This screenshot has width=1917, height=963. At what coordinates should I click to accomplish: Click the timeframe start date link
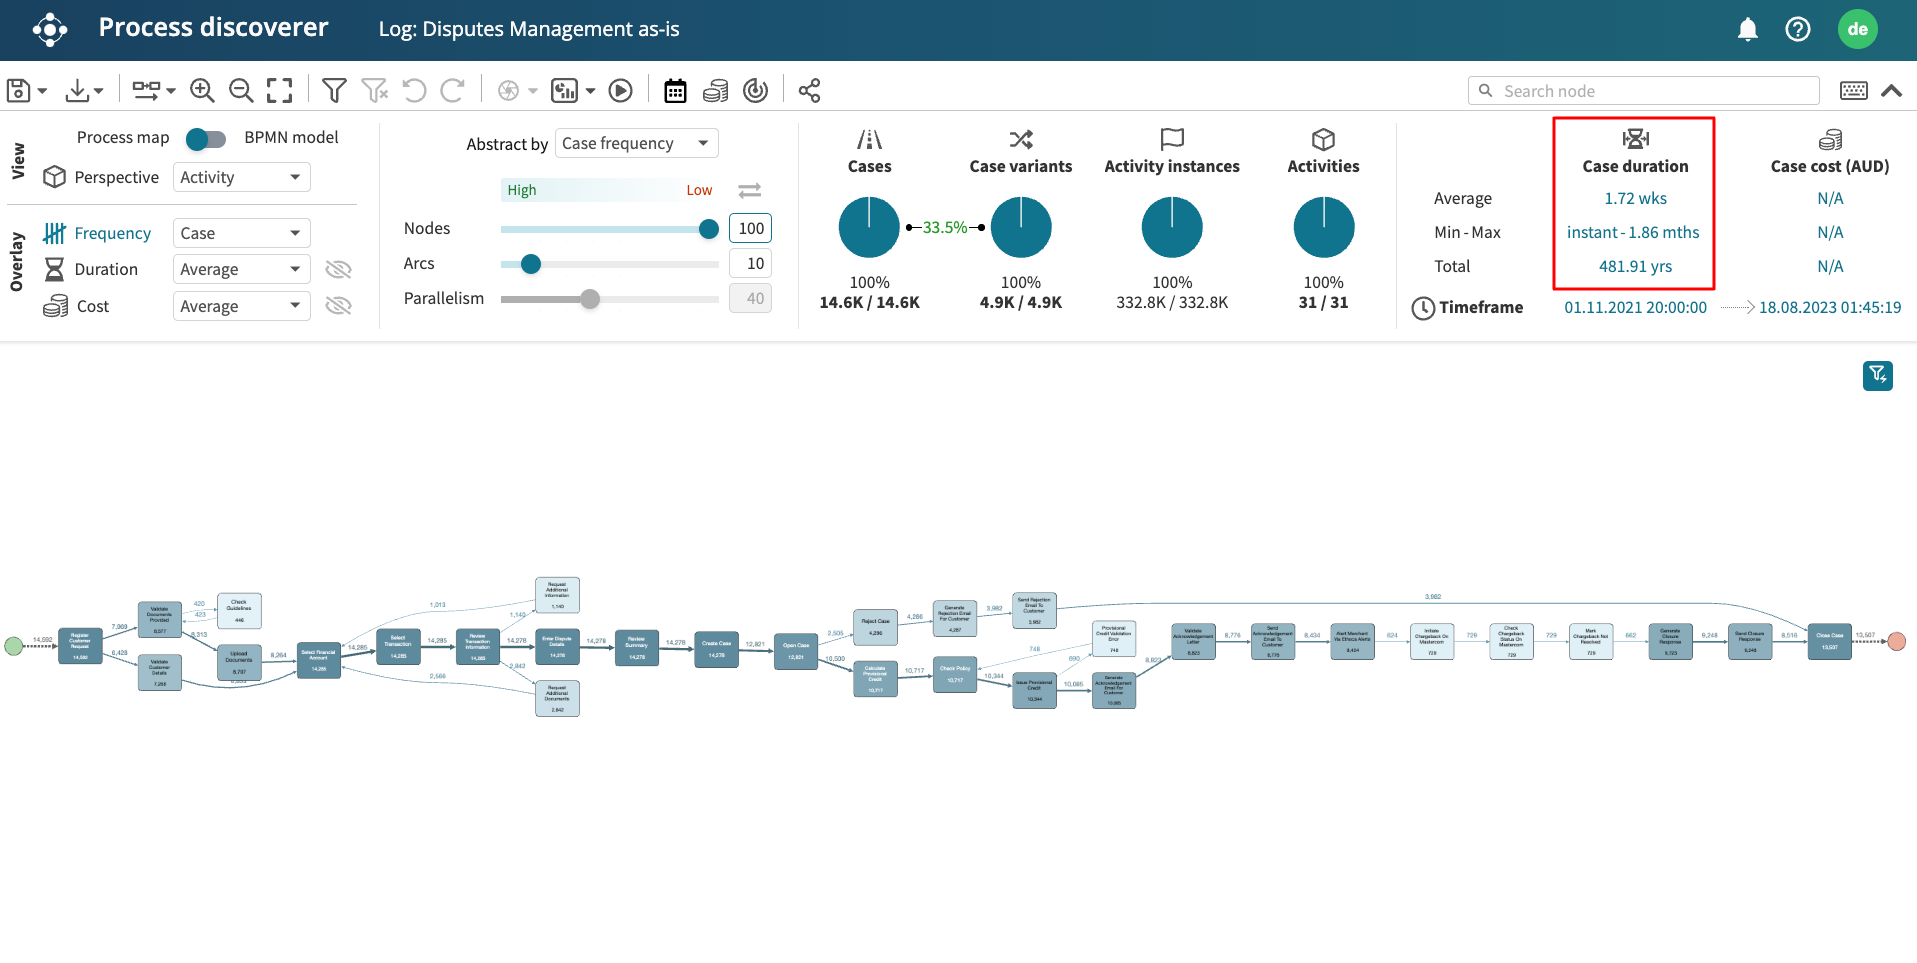(x=1635, y=308)
